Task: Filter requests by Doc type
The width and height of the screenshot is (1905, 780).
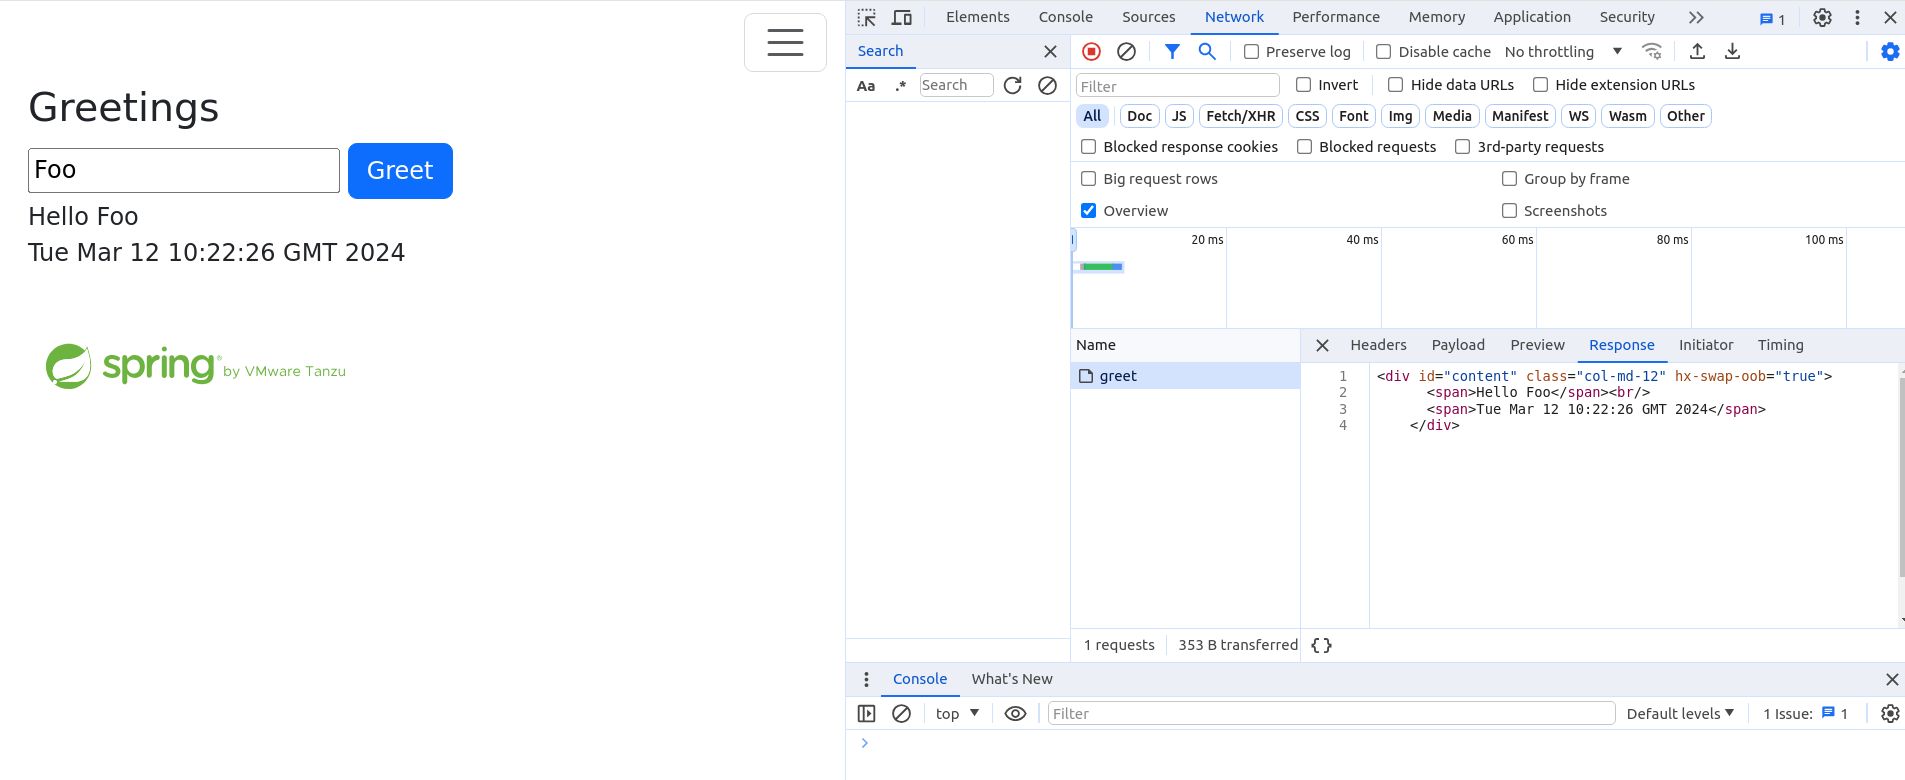Action: coord(1139,116)
